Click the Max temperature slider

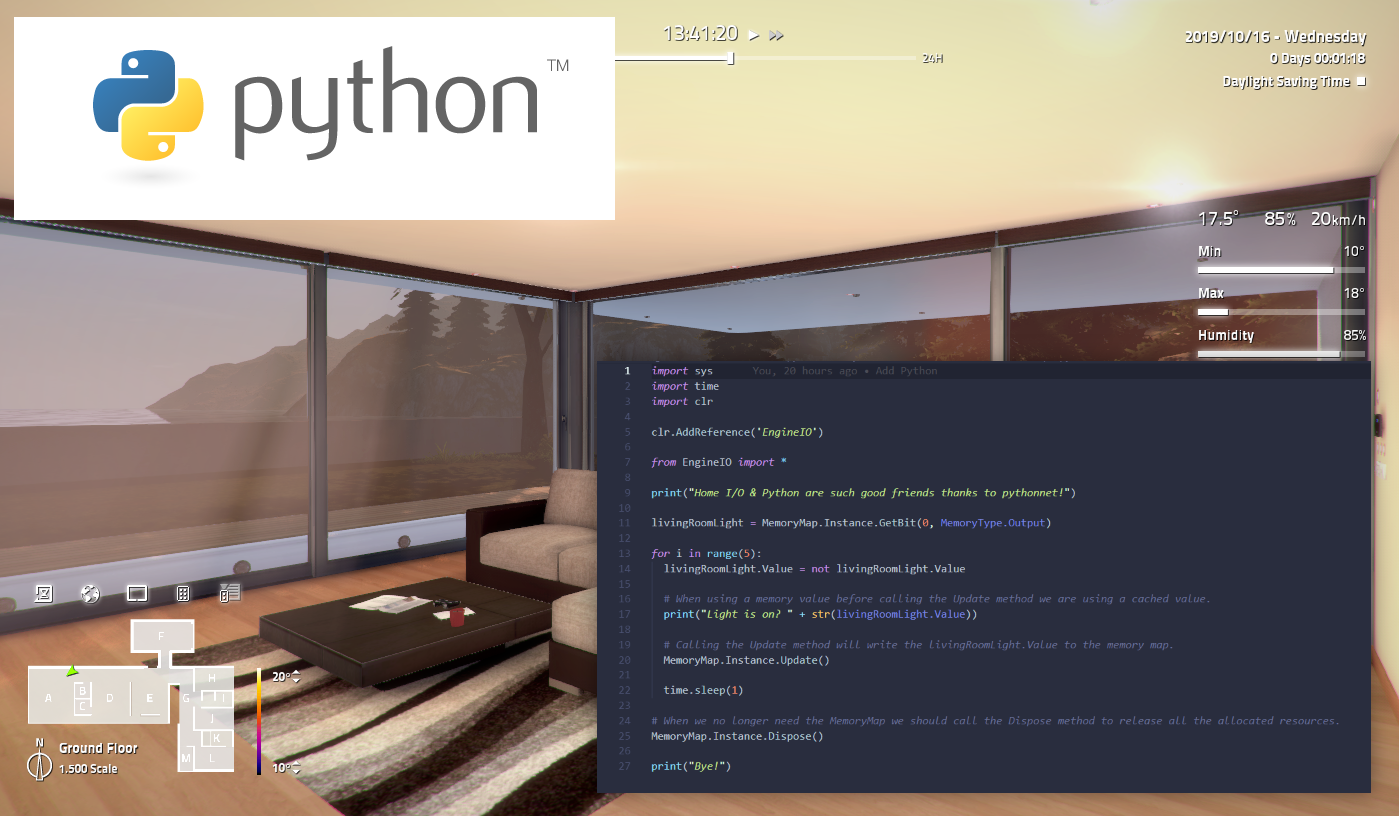click(x=1281, y=312)
